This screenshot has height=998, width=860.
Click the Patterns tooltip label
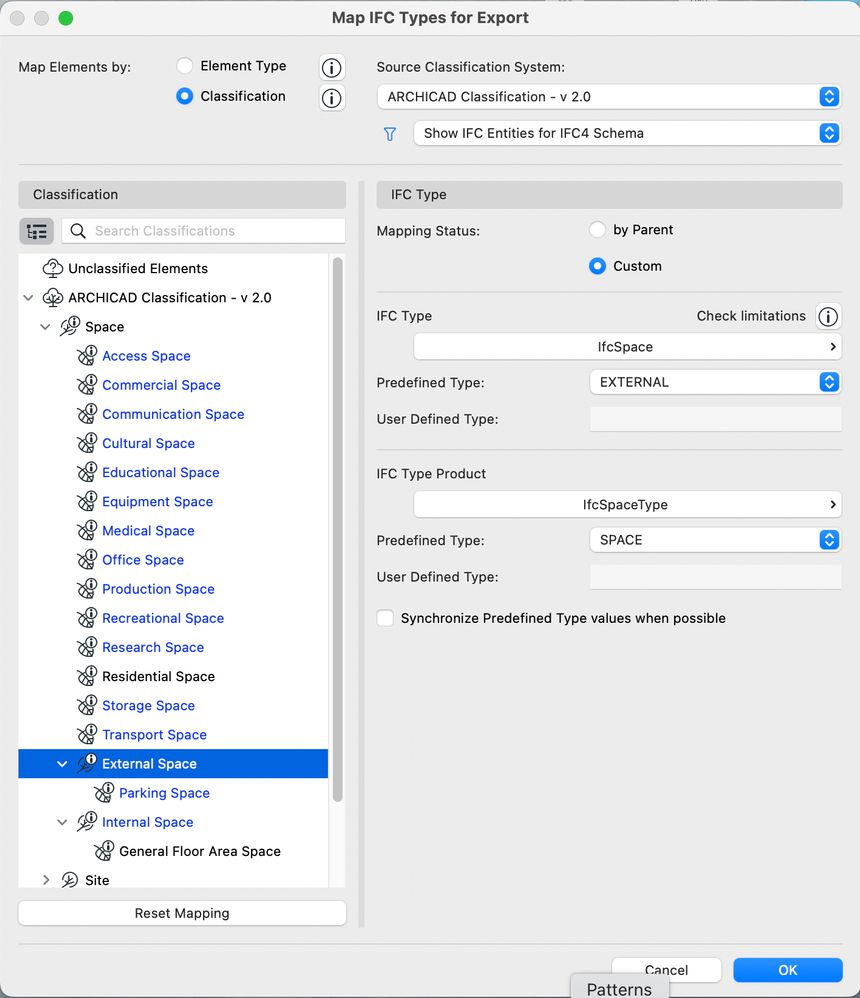point(619,988)
